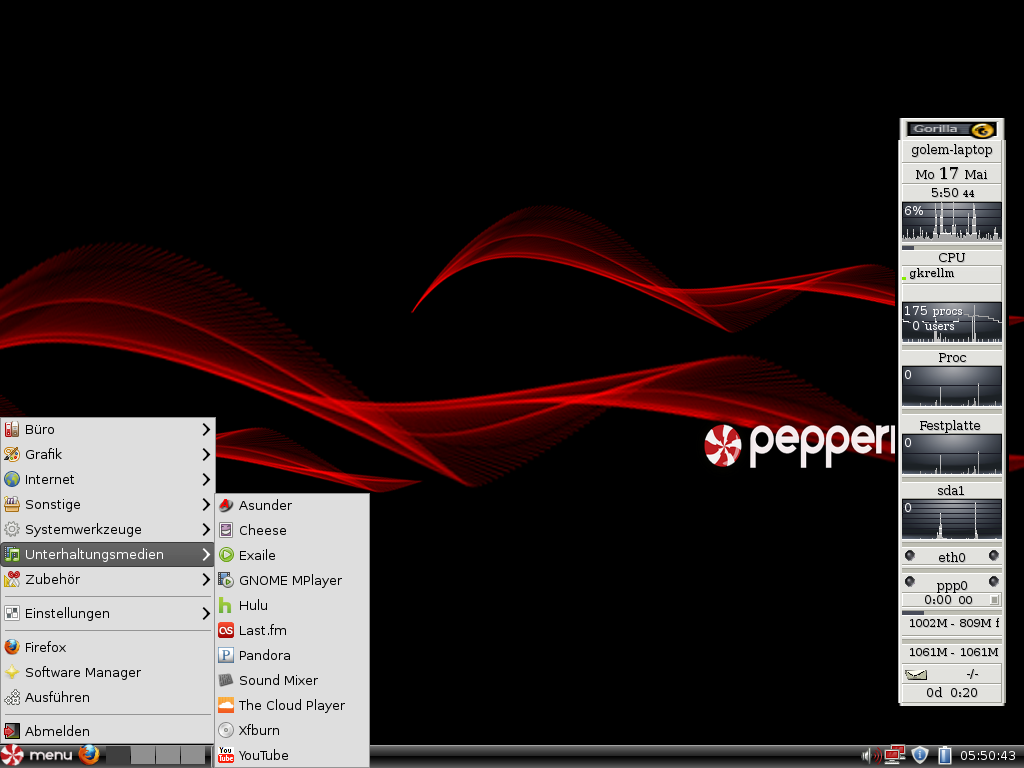
Task: Open the Software Manager
Action: [82, 672]
